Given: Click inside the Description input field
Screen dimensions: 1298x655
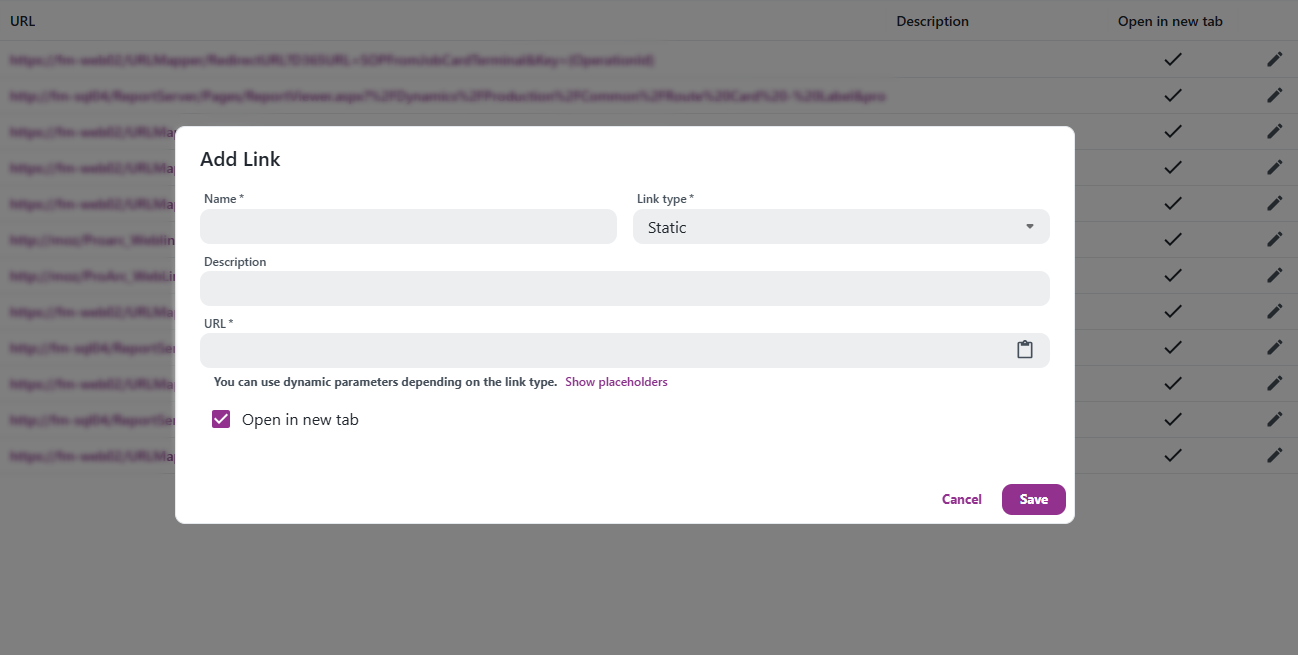Looking at the screenshot, I should pyautogui.click(x=625, y=289).
